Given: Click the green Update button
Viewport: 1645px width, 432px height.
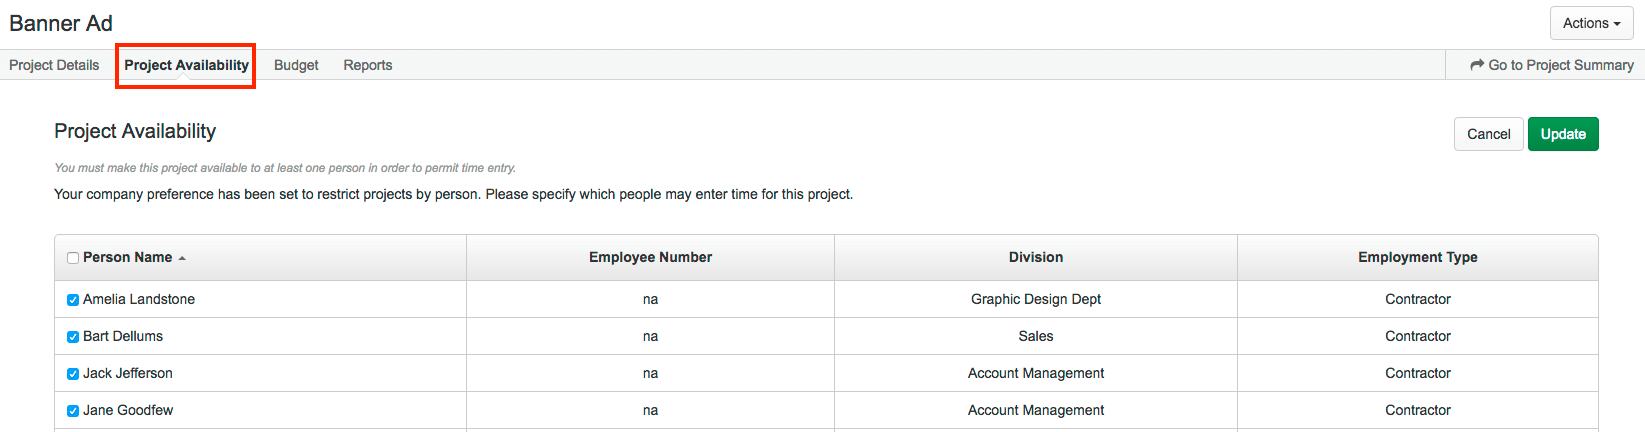Looking at the screenshot, I should pyautogui.click(x=1563, y=134).
